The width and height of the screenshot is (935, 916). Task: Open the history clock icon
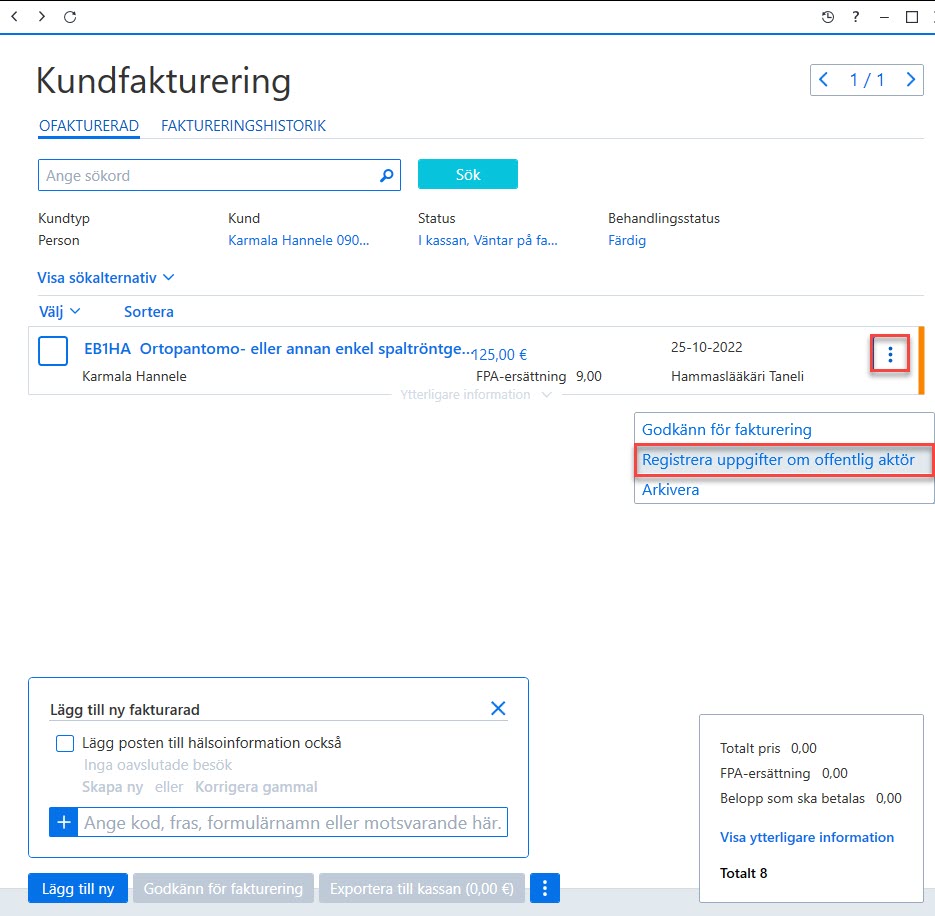coord(828,17)
